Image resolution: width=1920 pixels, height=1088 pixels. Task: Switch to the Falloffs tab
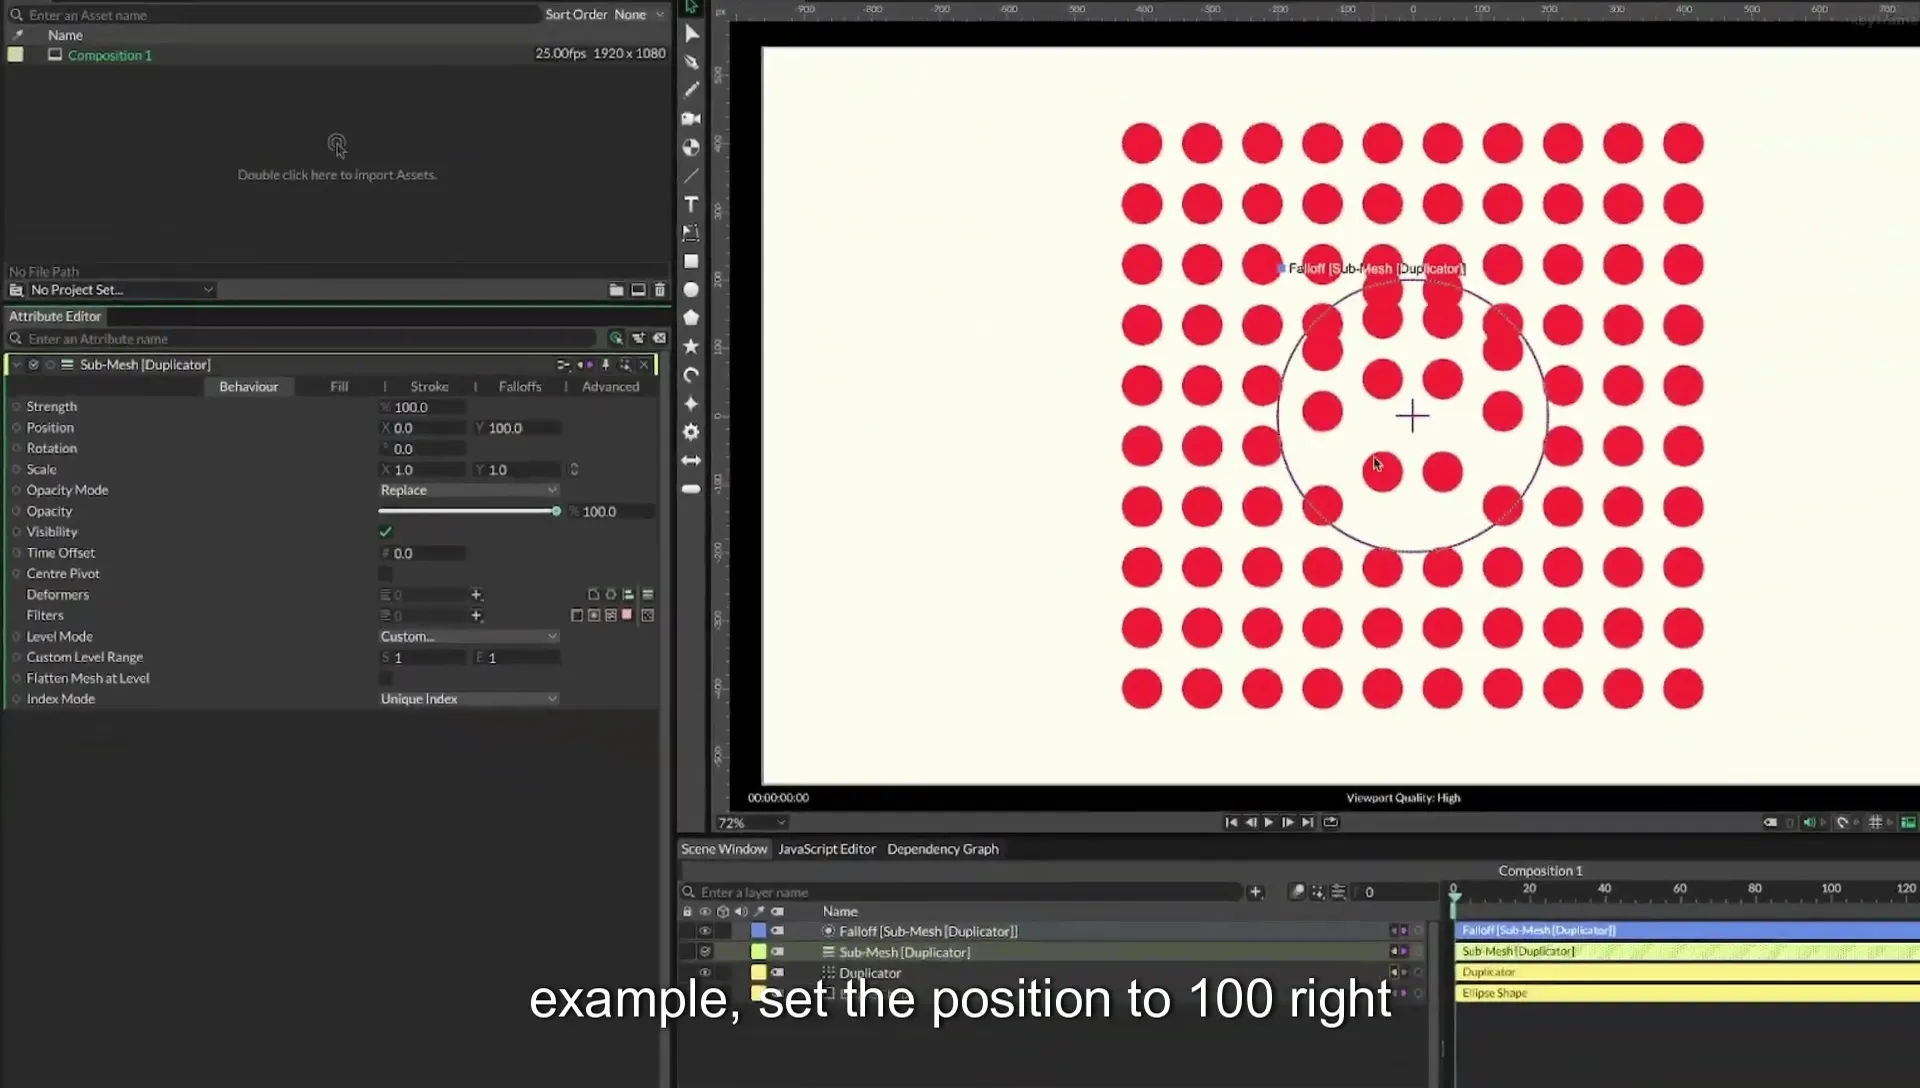coord(520,387)
